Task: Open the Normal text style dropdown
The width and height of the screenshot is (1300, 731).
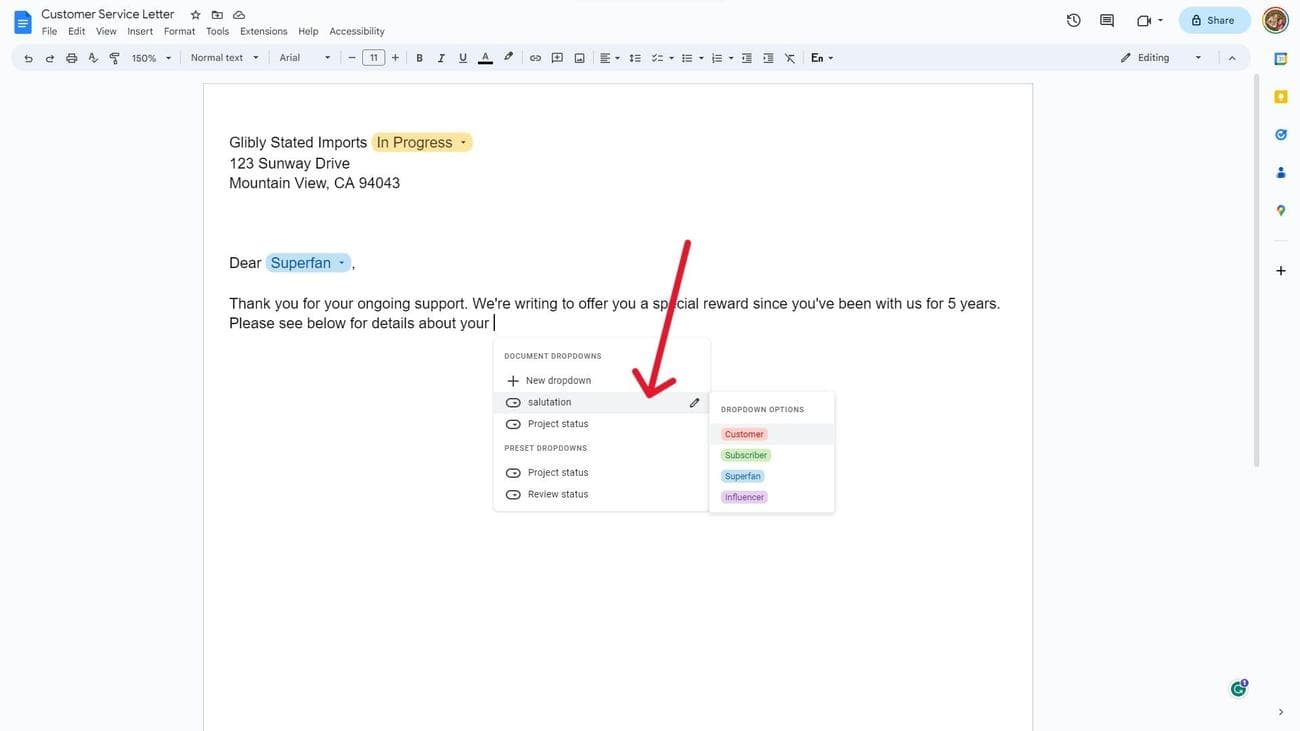Action: point(224,58)
